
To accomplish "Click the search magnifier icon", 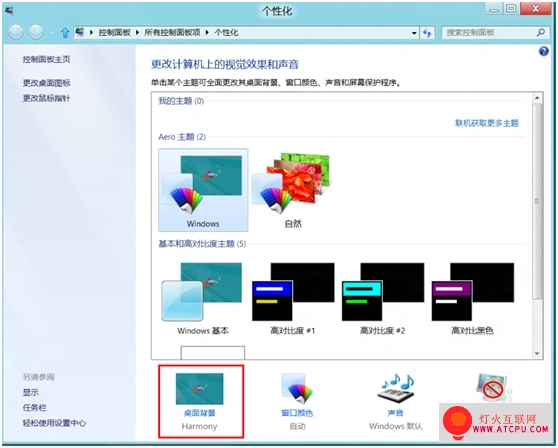I will 541,33.
